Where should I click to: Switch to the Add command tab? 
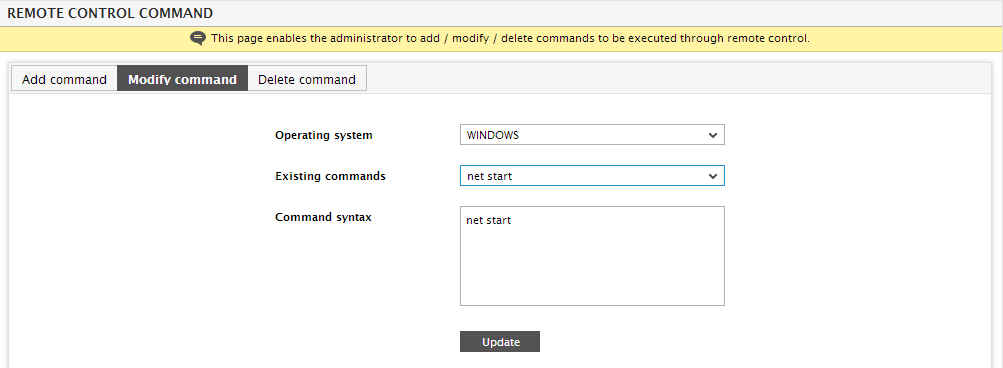(64, 79)
